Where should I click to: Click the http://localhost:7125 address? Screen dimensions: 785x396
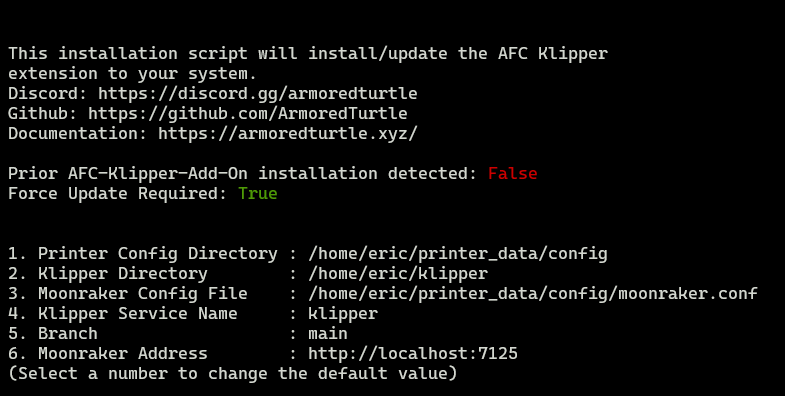click(413, 353)
